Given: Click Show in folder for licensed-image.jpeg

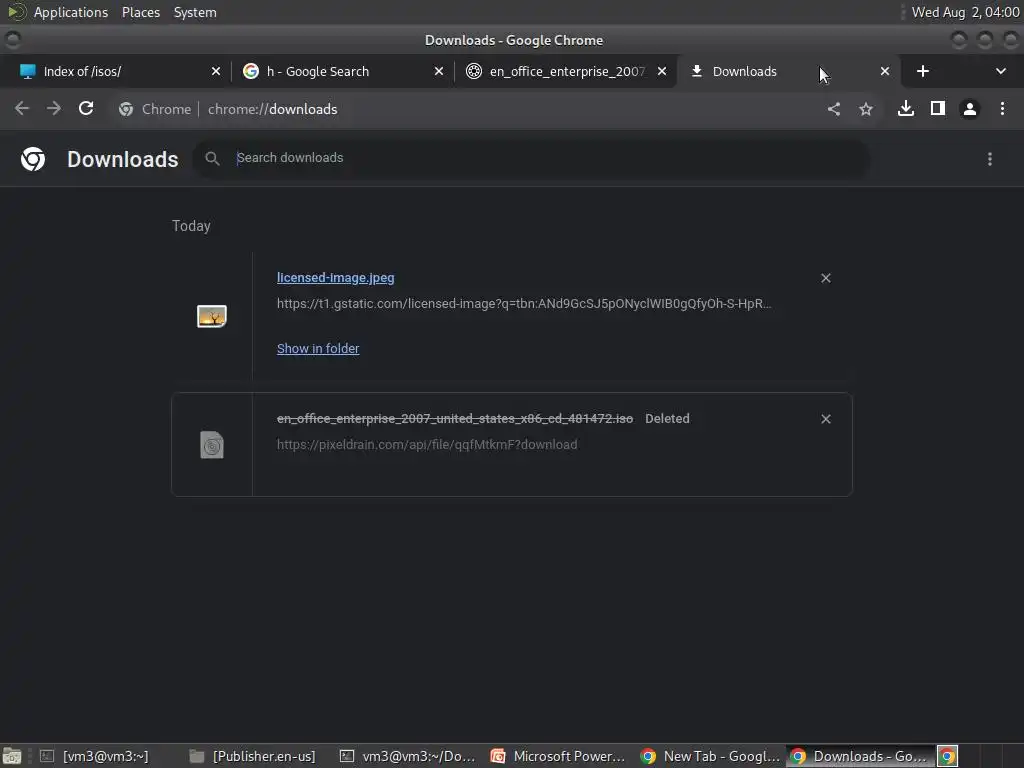Looking at the screenshot, I should (x=318, y=349).
